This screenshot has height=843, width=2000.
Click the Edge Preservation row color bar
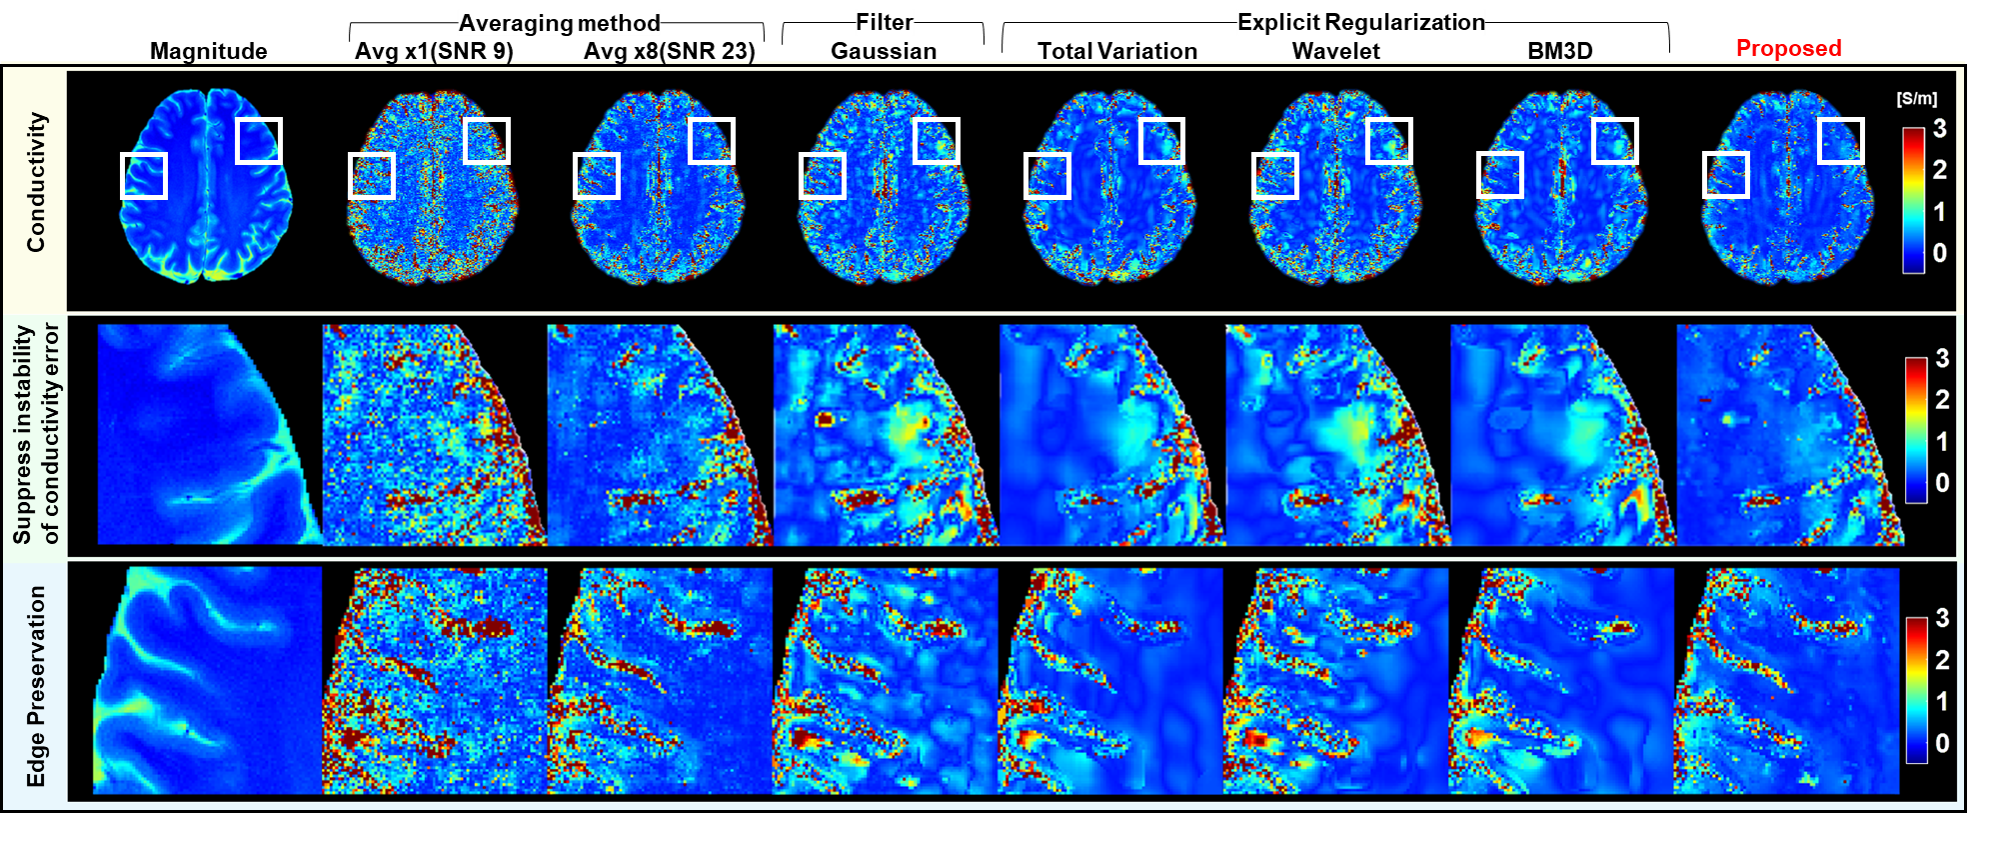pyautogui.click(x=1915, y=690)
